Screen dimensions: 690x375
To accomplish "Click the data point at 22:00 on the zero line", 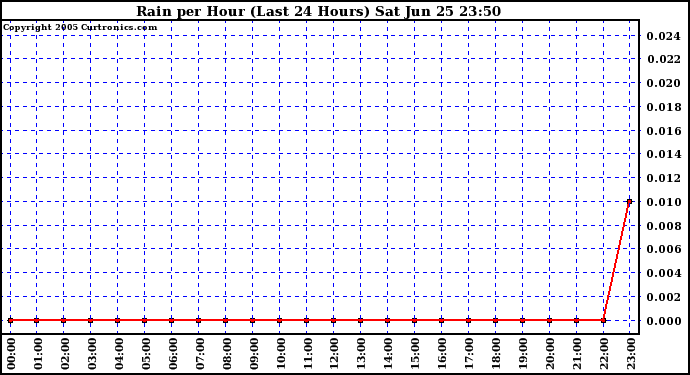I will click(x=603, y=320).
